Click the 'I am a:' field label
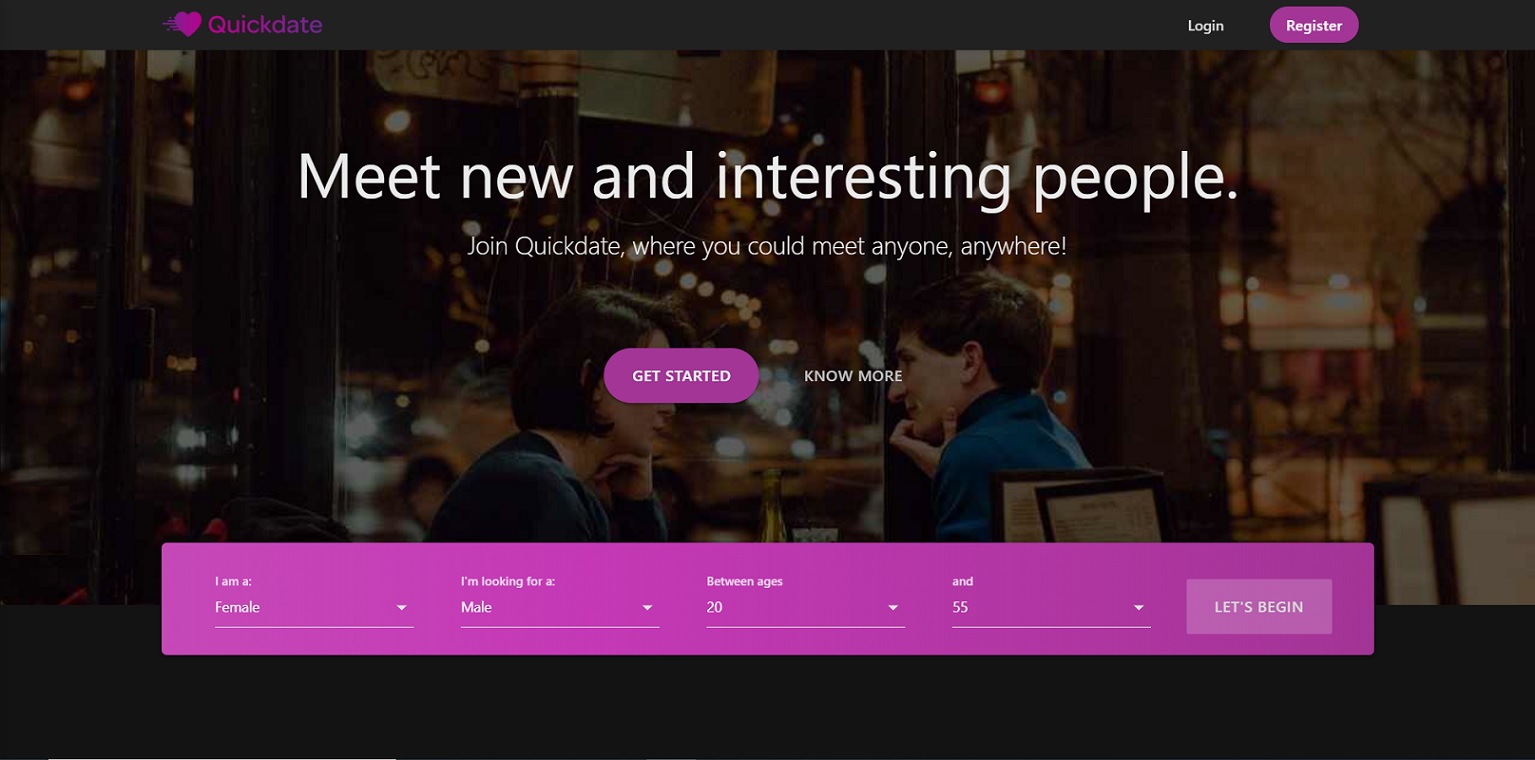Viewport: 1535px width, 760px height. click(x=233, y=581)
